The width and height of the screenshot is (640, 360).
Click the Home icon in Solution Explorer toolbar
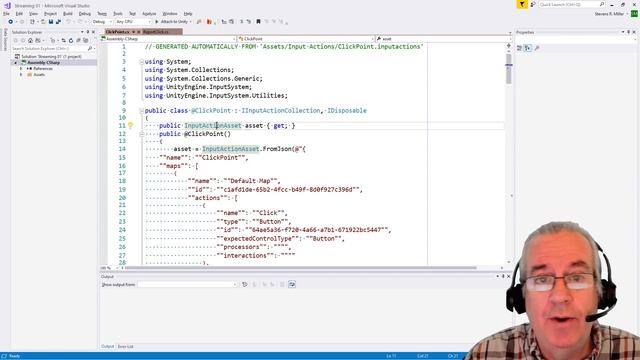pos(30,40)
